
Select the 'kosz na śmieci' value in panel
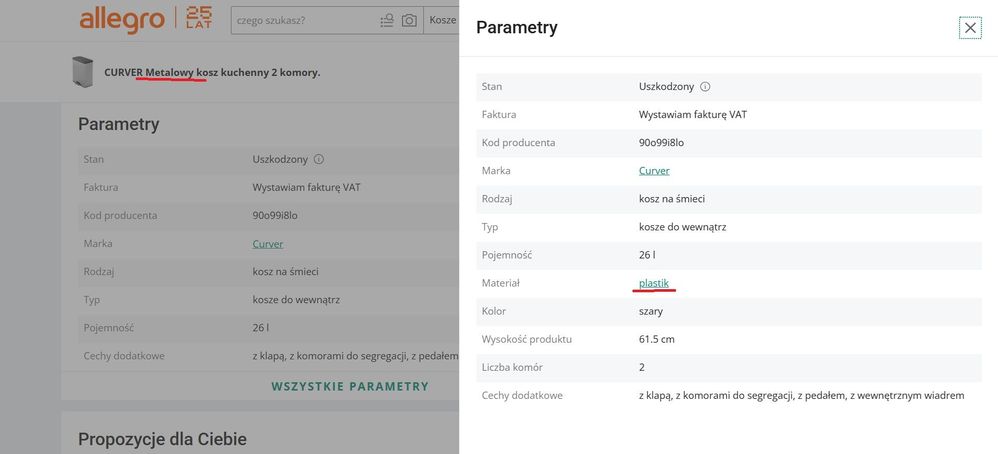click(x=677, y=199)
